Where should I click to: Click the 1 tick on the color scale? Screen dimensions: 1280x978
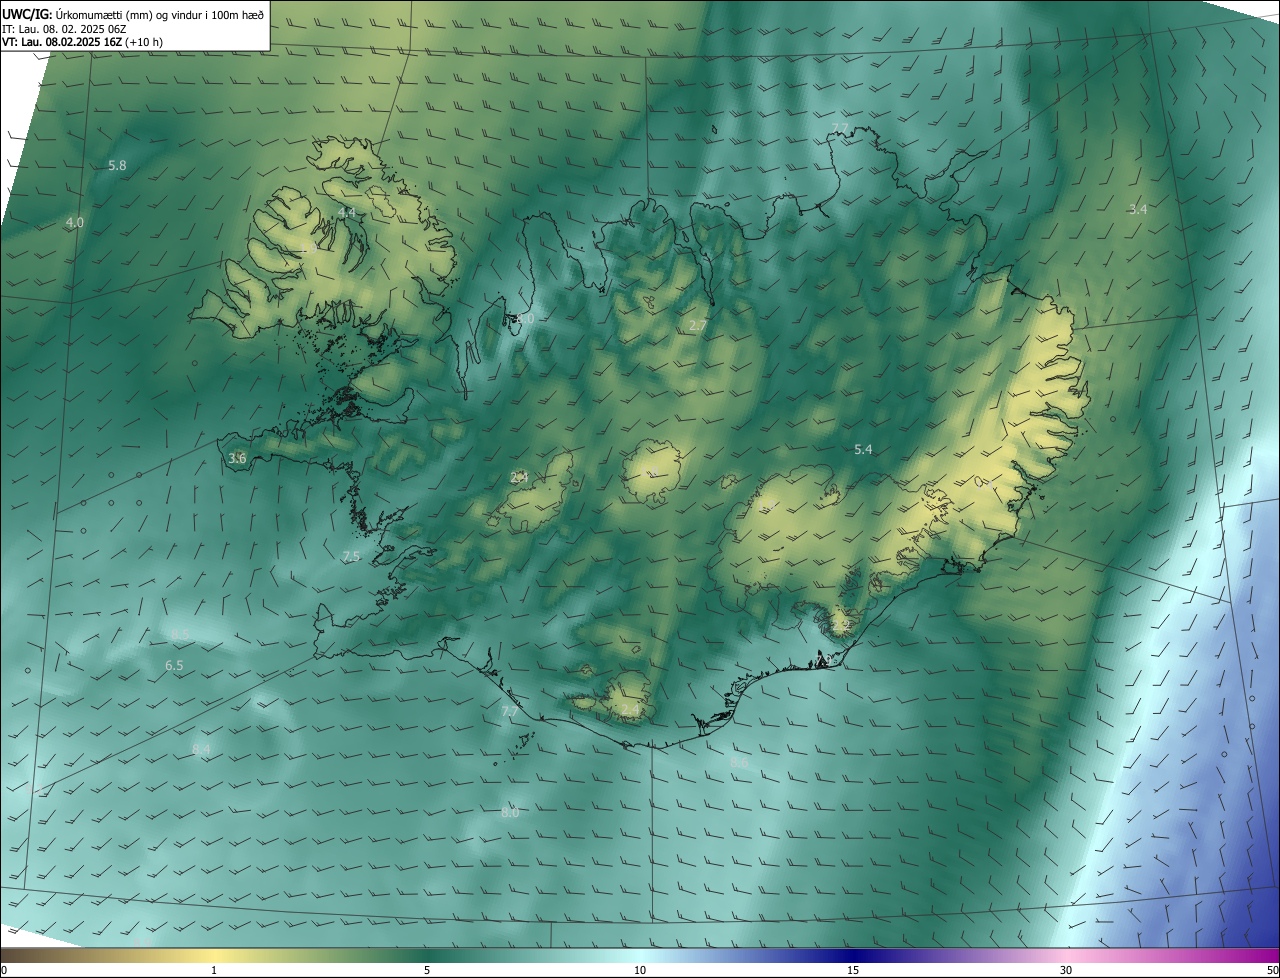click(x=214, y=970)
